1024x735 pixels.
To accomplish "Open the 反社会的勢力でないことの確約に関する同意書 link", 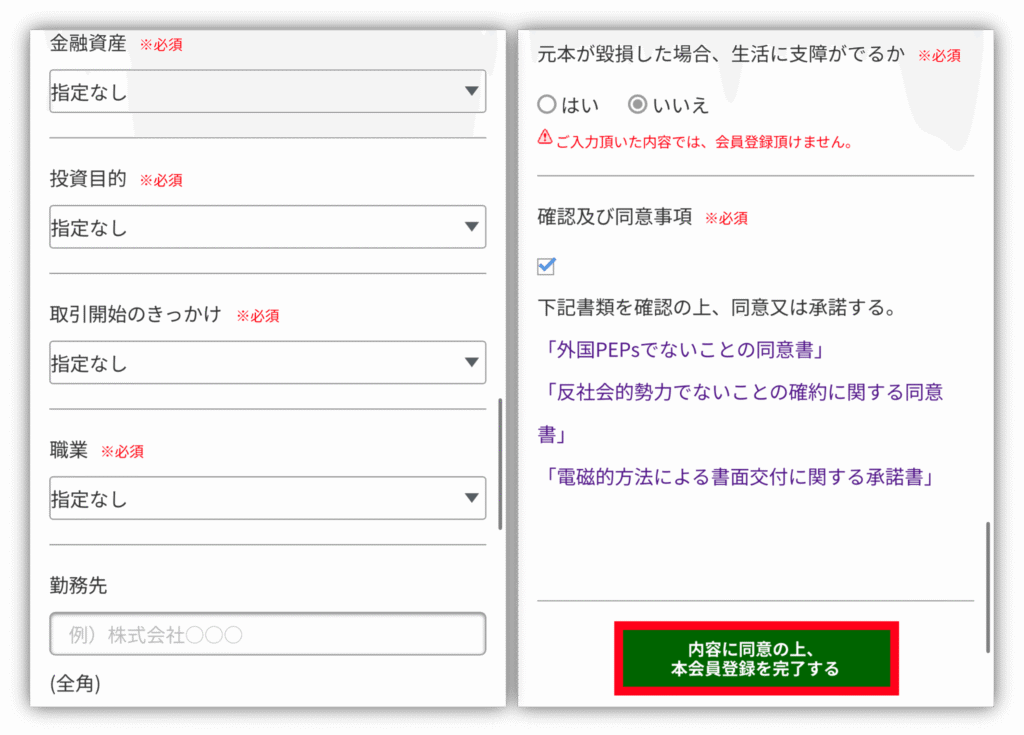I will pyautogui.click(x=740, y=392).
